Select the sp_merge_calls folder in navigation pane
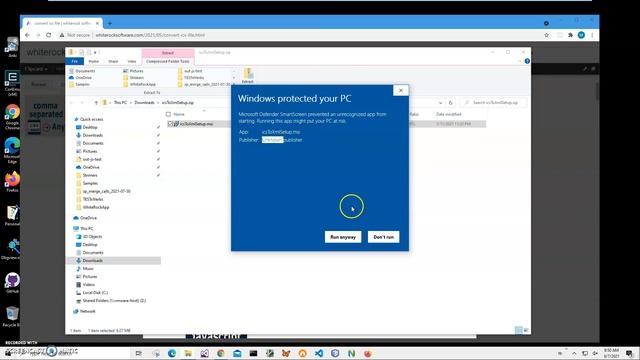Screen dimensions: 640x360 (x=104, y=191)
